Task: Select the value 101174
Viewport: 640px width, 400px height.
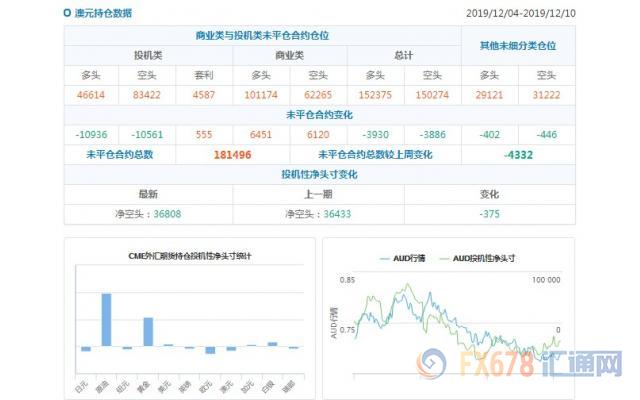Action: [261, 95]
